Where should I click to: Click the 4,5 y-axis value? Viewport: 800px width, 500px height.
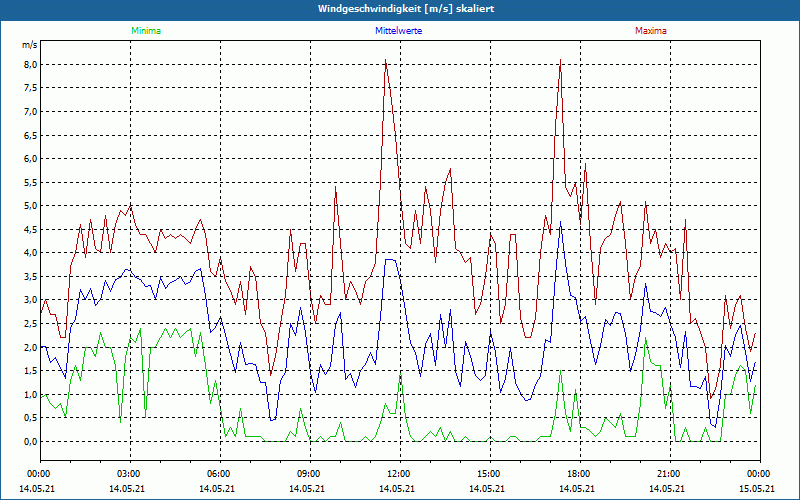pyautogui.click(x=31, y=229)
